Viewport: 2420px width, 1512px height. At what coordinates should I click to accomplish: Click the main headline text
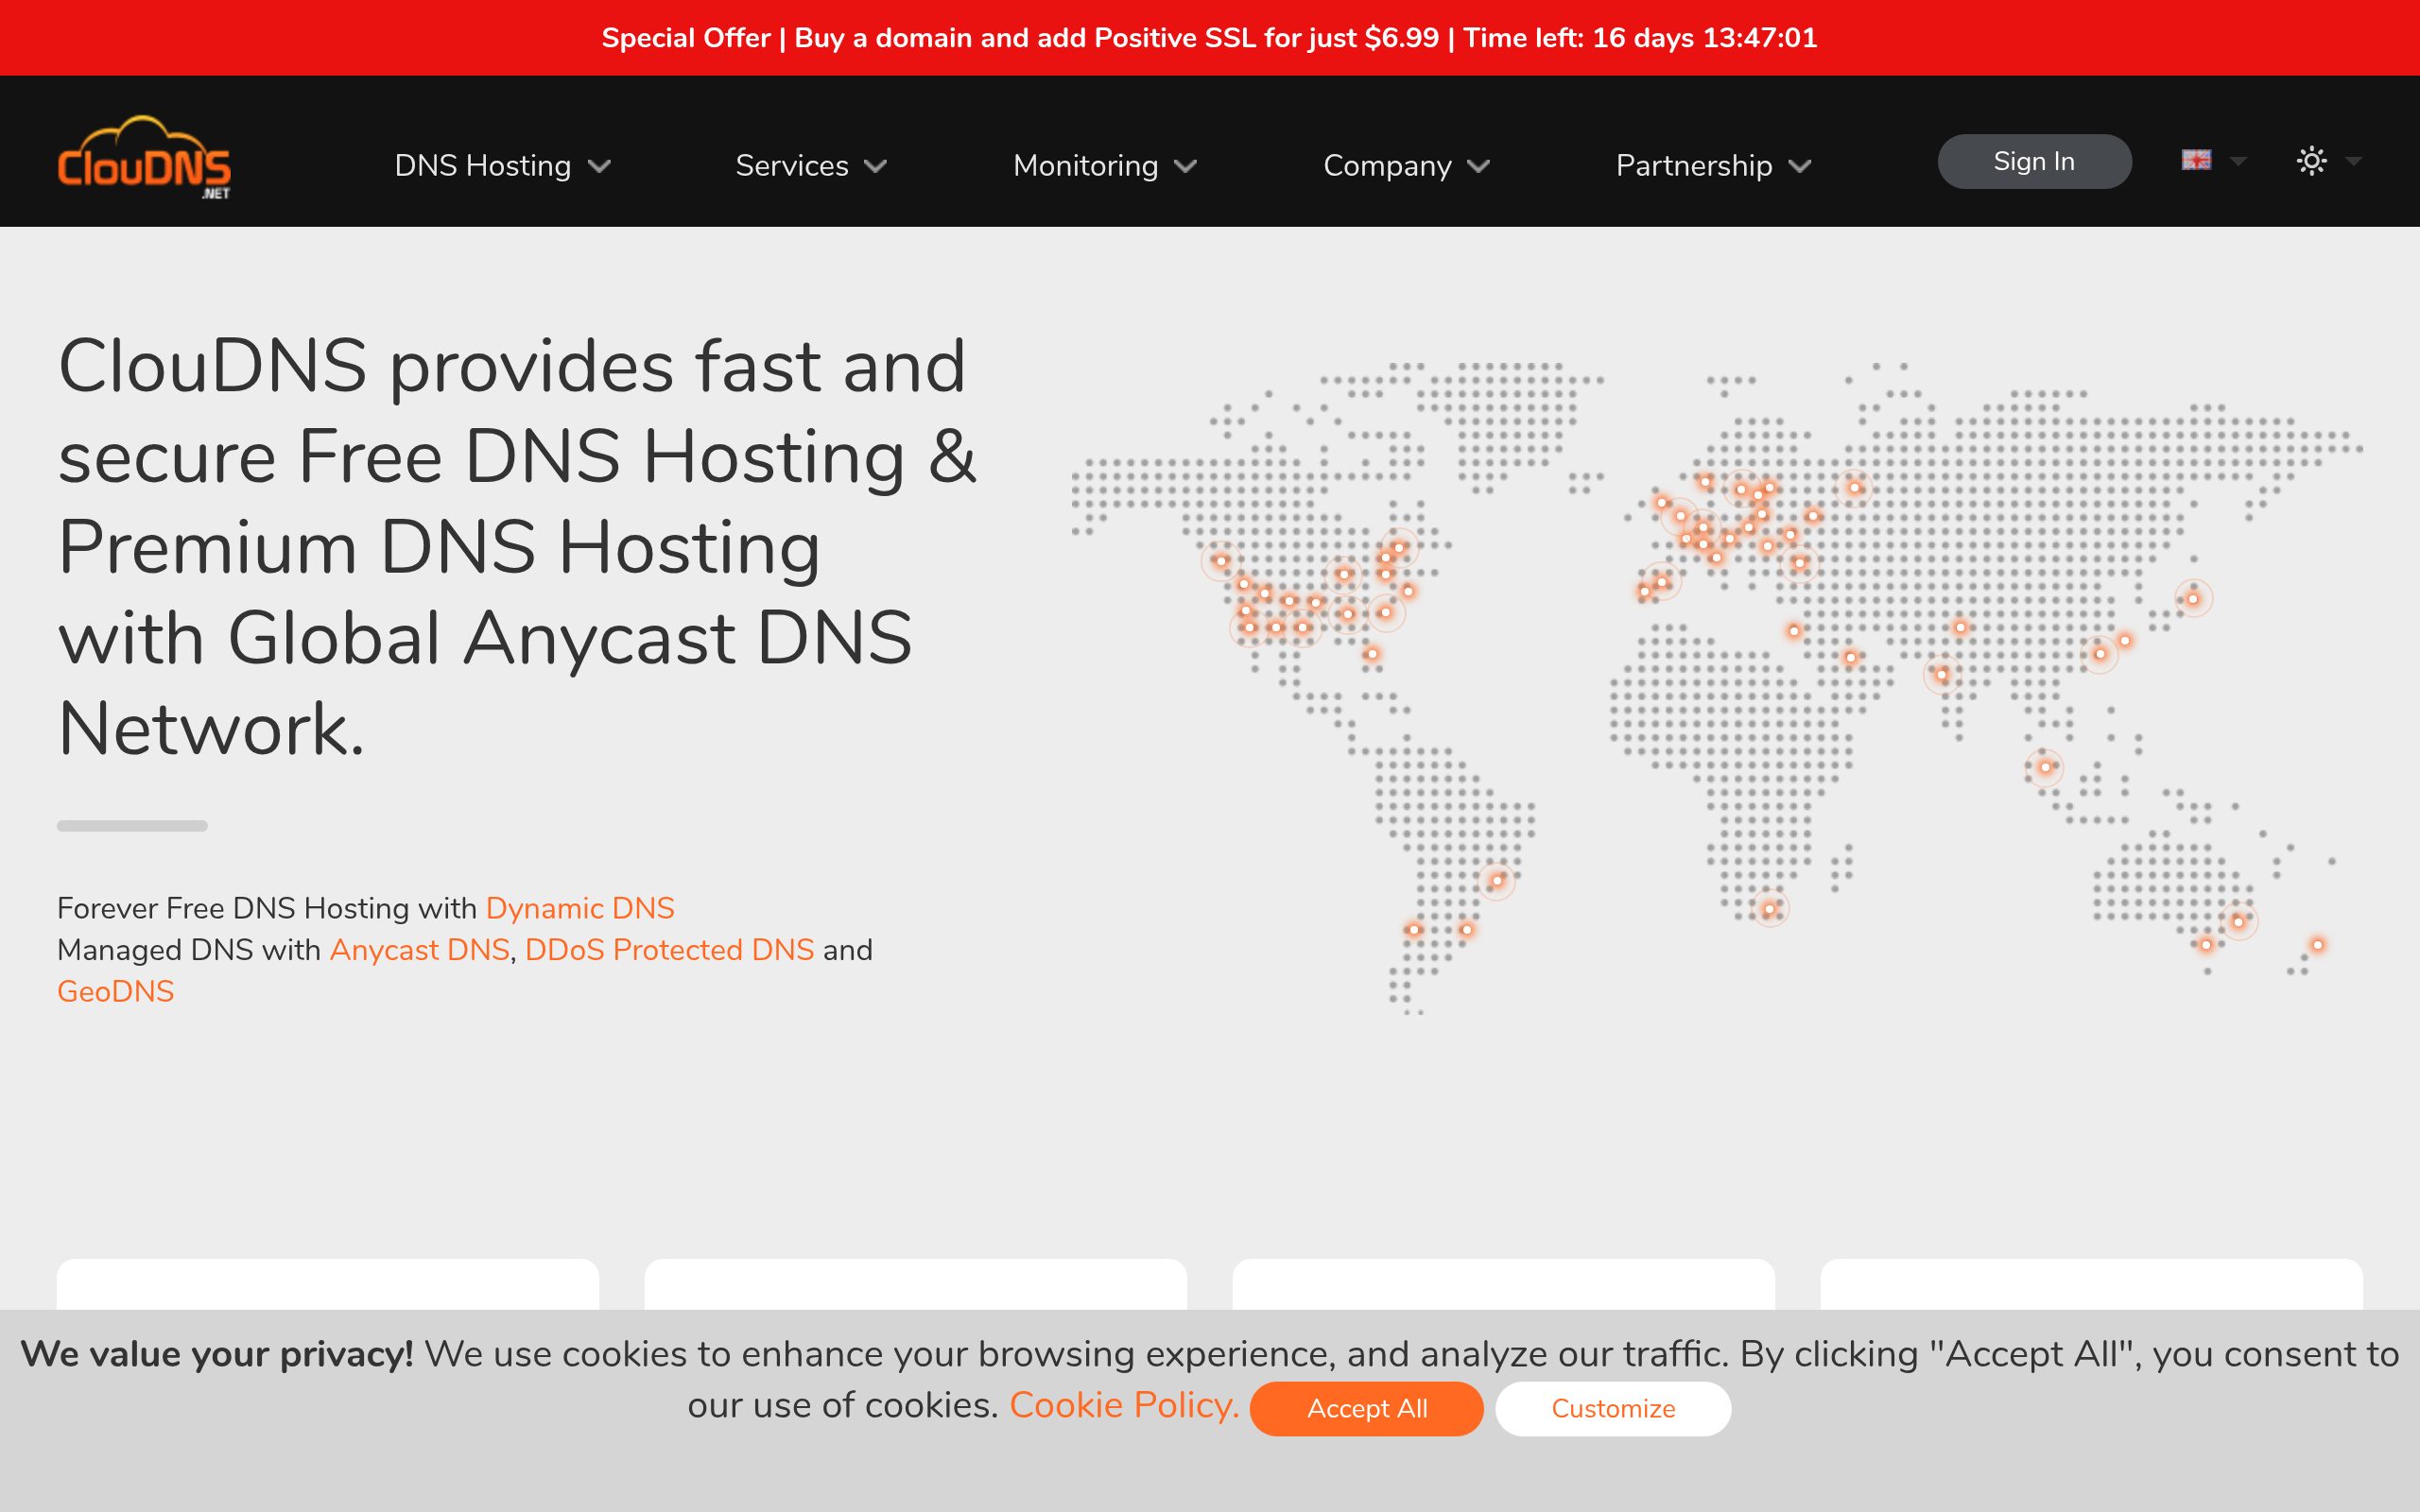[x=517, y=547]
